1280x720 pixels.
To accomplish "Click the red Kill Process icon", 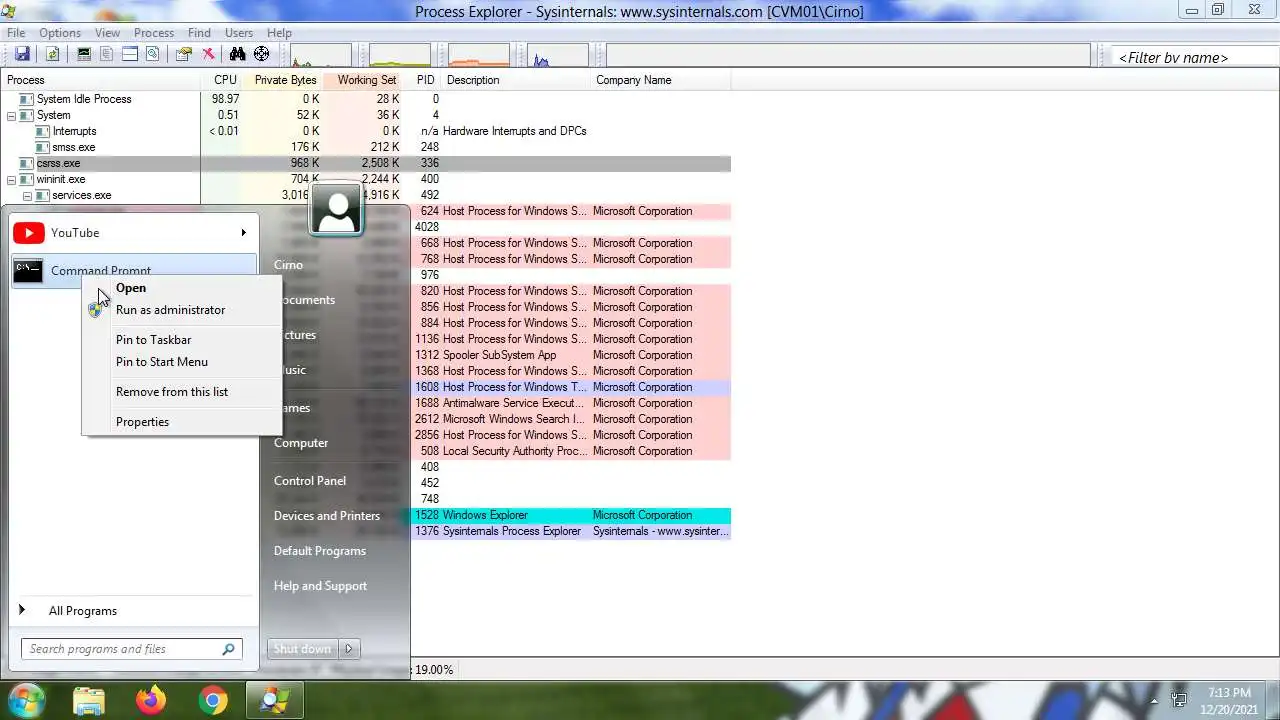I will pos(208,55).
